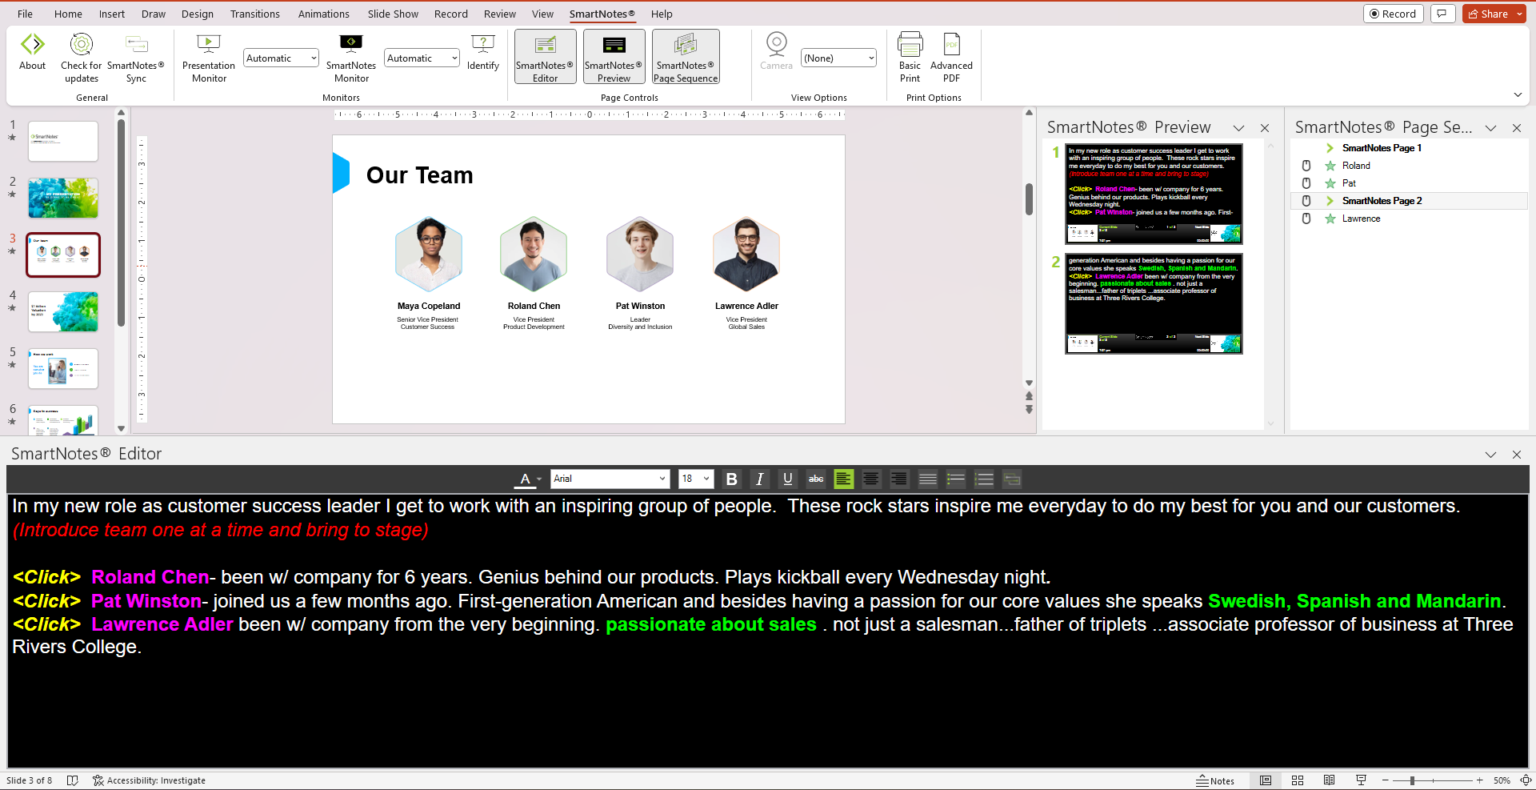
Task: Open the font size 18 dropdown
Action: (707, 479)
